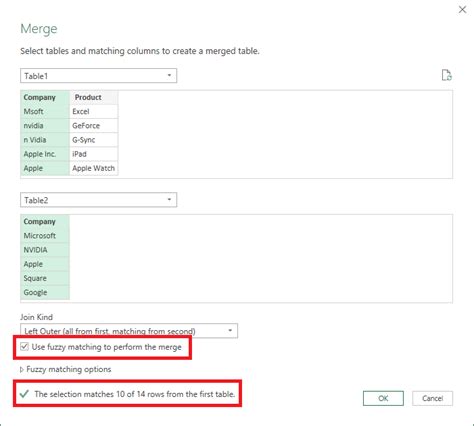This screenshot has height=426, width=474.
Task: Click the Apple cell in Table2
Action: (45, 264)
